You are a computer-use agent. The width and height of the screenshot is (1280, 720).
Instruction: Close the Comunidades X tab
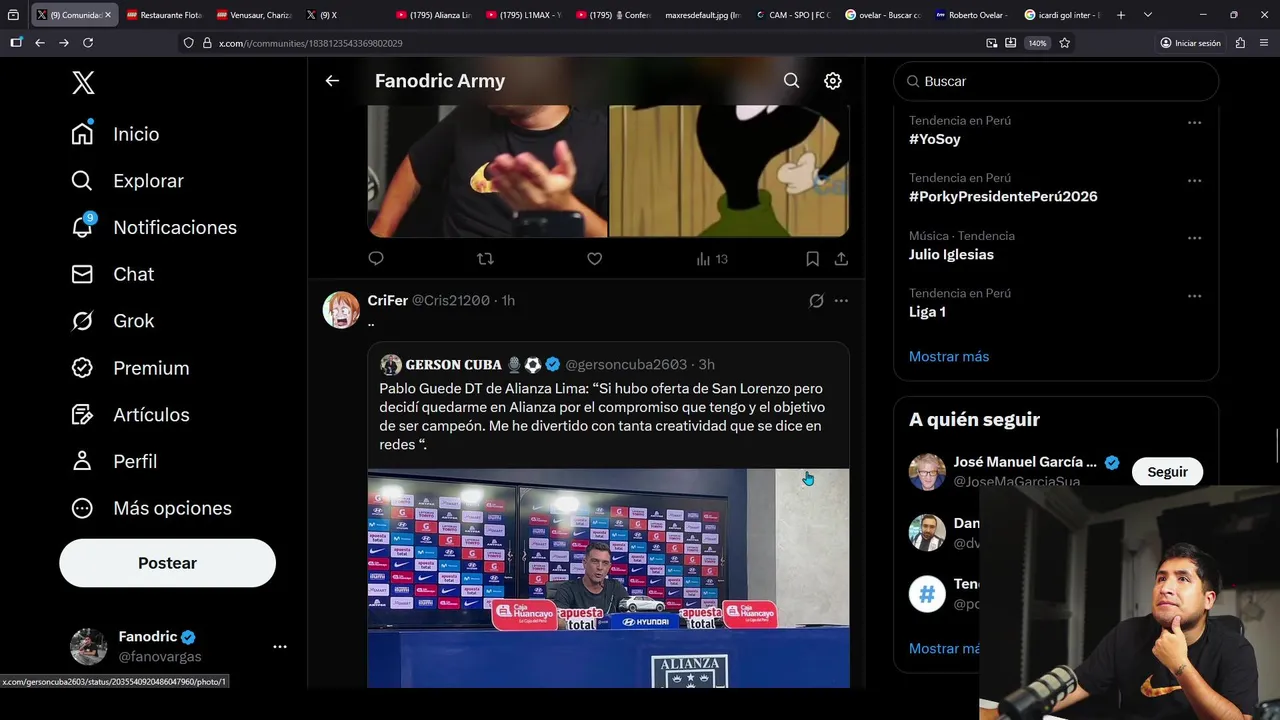point(108,15)
